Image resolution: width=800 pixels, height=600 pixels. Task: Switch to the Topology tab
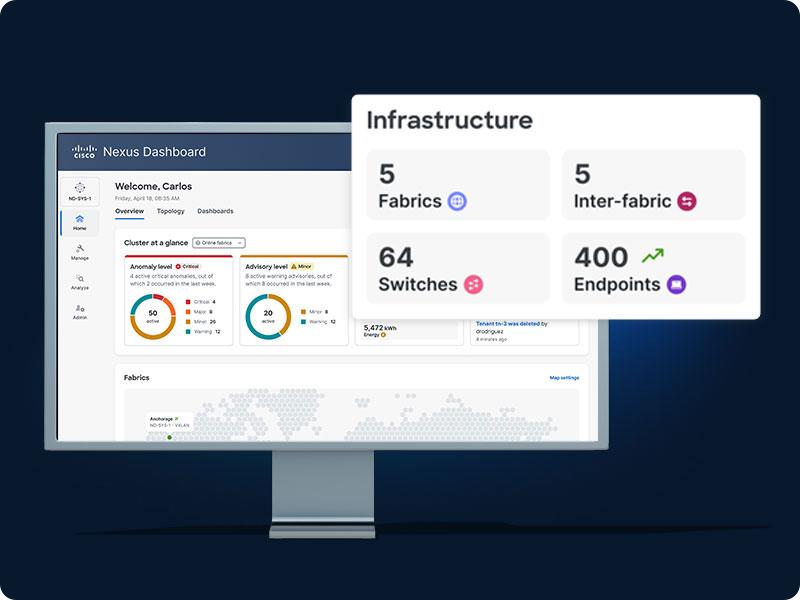tap(170, 211)
